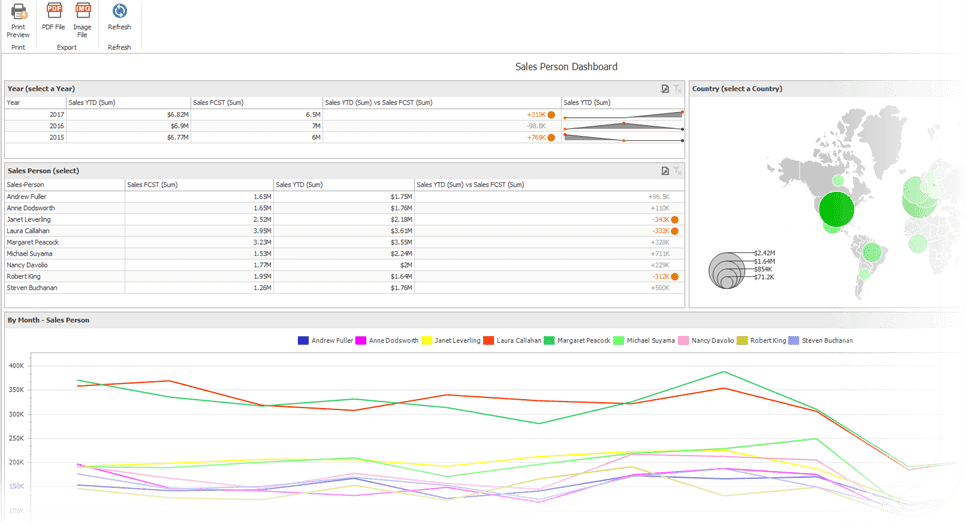Export dashboard as Image File
The width and height of the screenshot is (974, 530).
coord(82,21)
